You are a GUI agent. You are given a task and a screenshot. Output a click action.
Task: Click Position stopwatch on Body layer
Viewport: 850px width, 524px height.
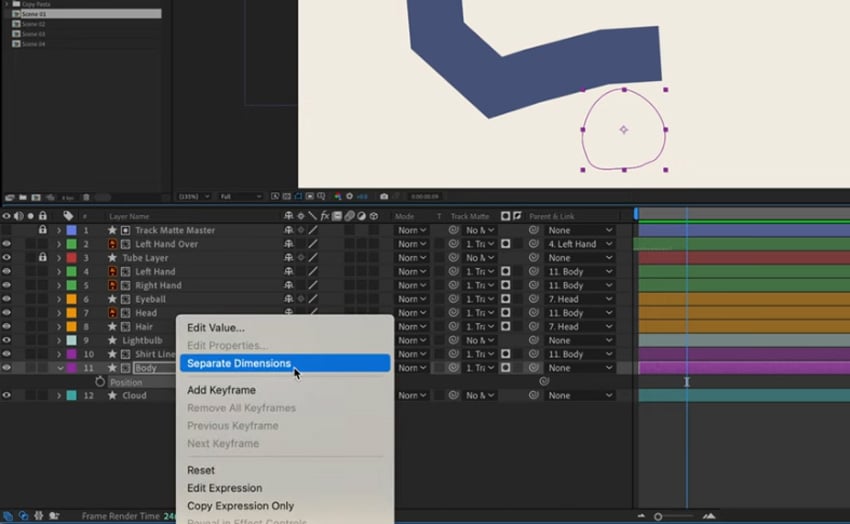click(100, 381)
